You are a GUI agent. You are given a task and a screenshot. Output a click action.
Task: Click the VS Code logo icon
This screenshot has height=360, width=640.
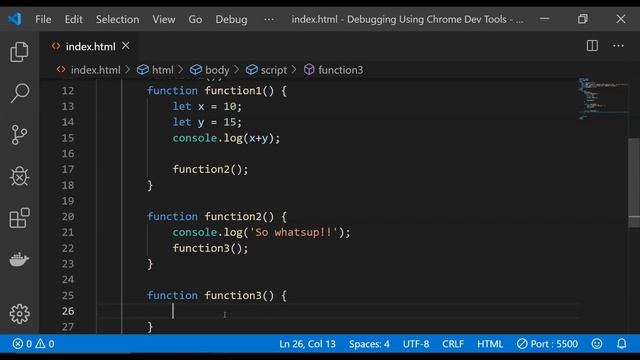click(x=15, y=19)
